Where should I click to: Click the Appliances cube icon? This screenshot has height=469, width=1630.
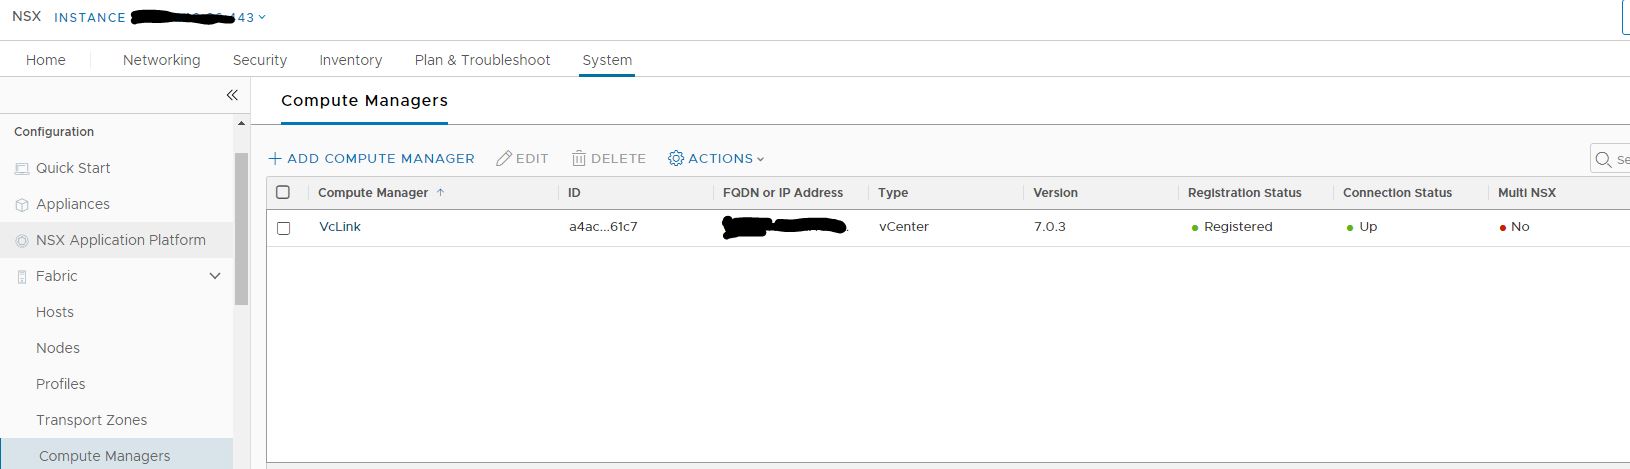[22, 205]
